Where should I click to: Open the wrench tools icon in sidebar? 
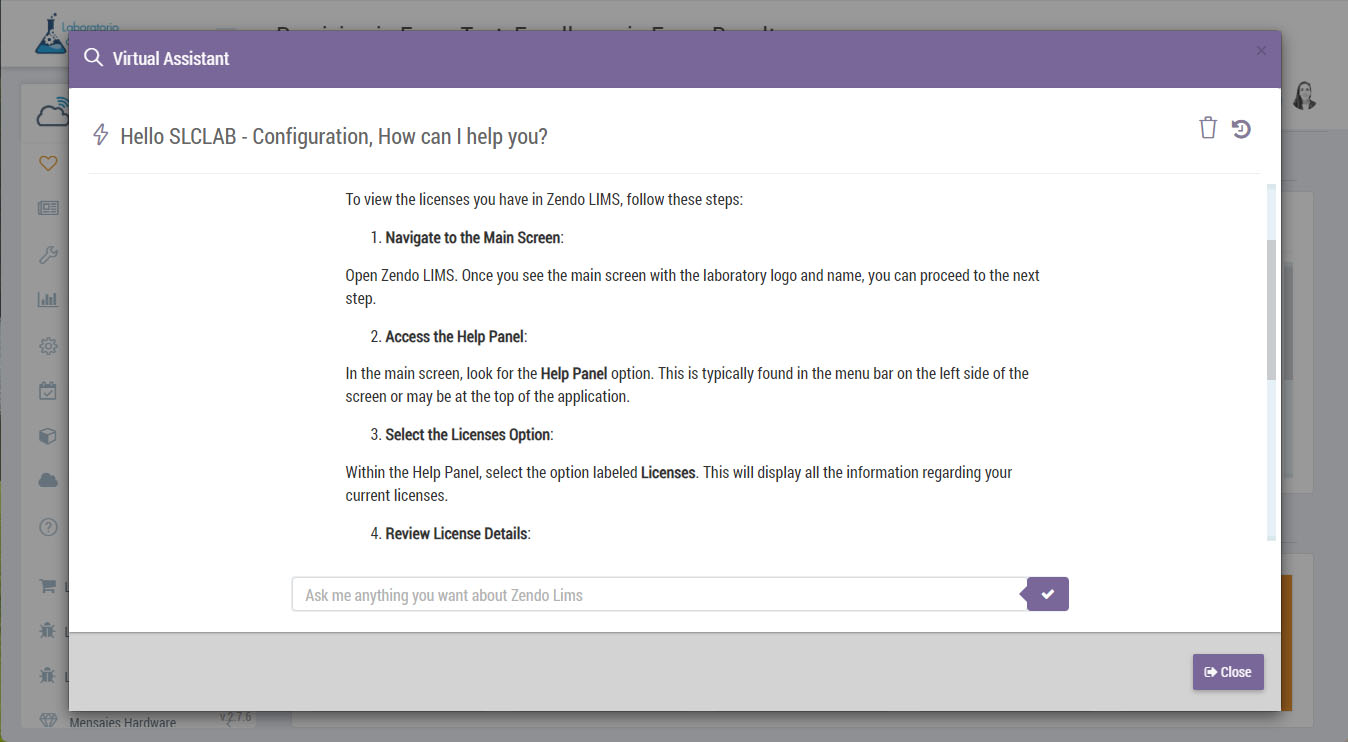pos(48,254)
